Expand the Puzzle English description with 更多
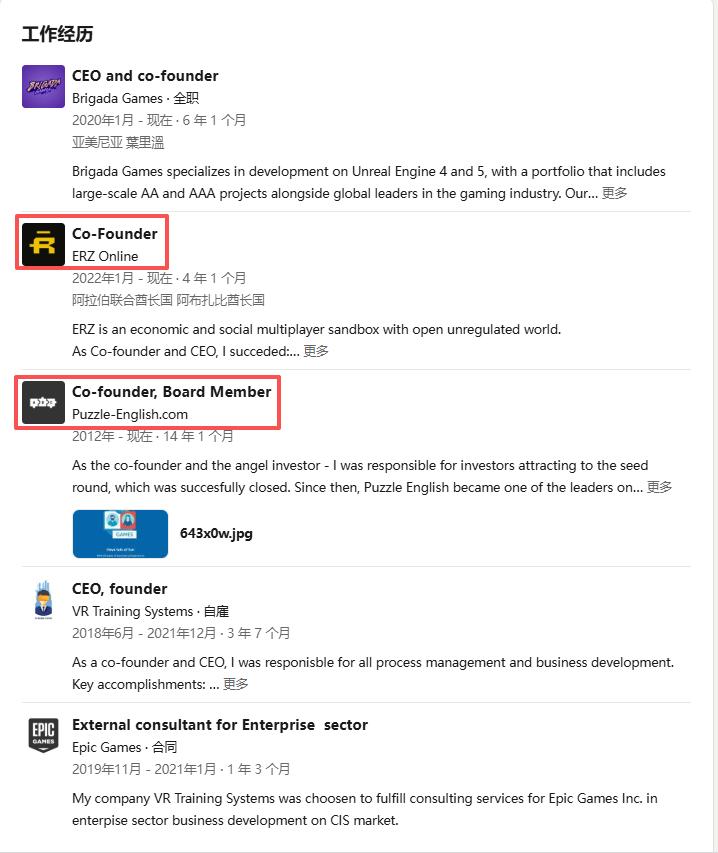This screenshot has width=718, height=853. [x=659, y=487]
